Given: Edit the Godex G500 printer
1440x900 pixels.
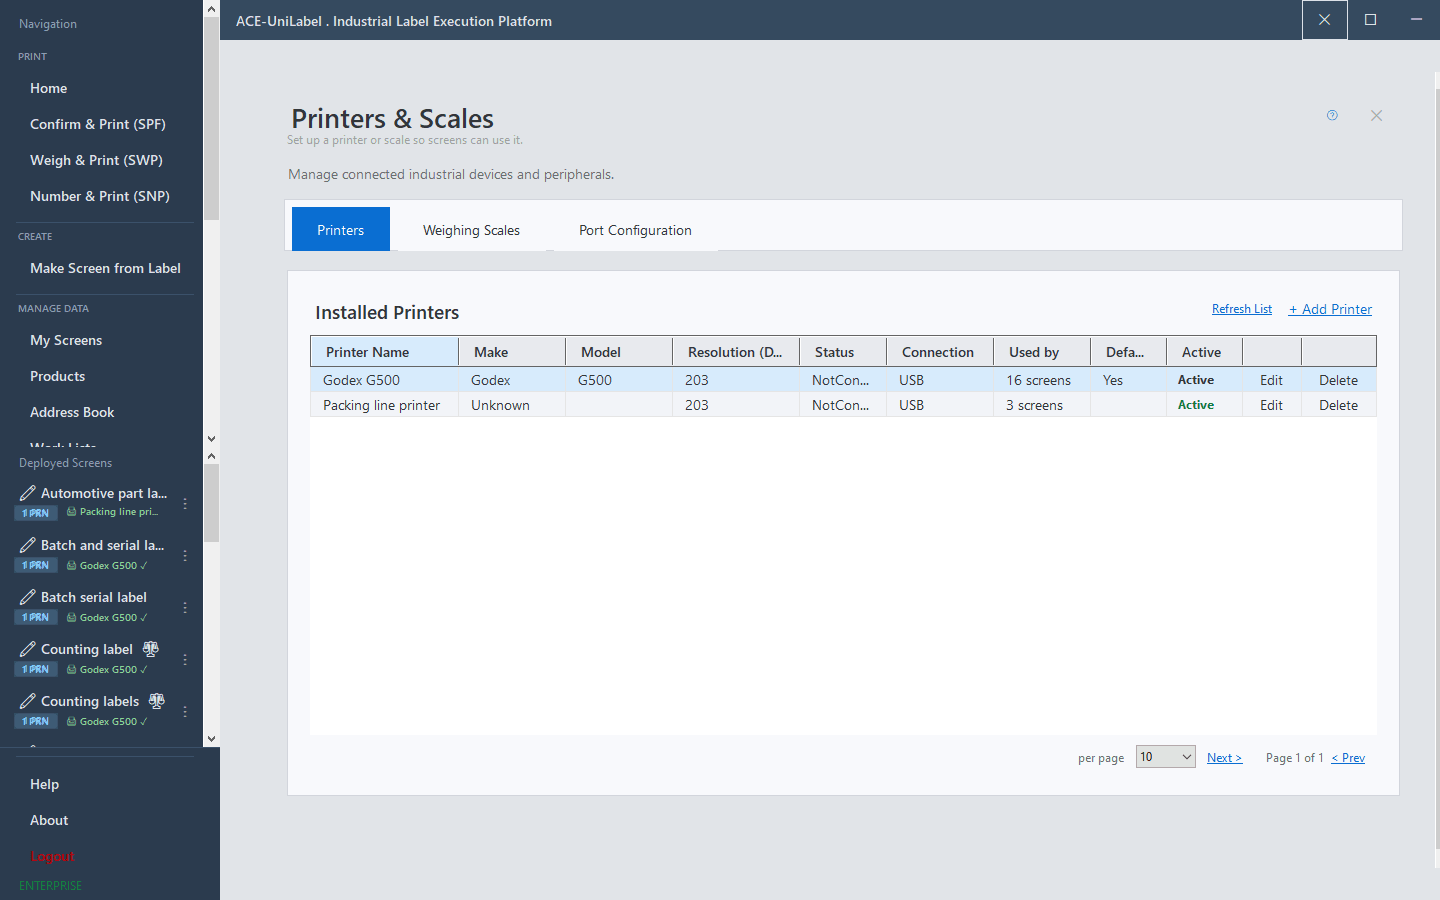Looking at the screenshot, I should (1271, 380).
